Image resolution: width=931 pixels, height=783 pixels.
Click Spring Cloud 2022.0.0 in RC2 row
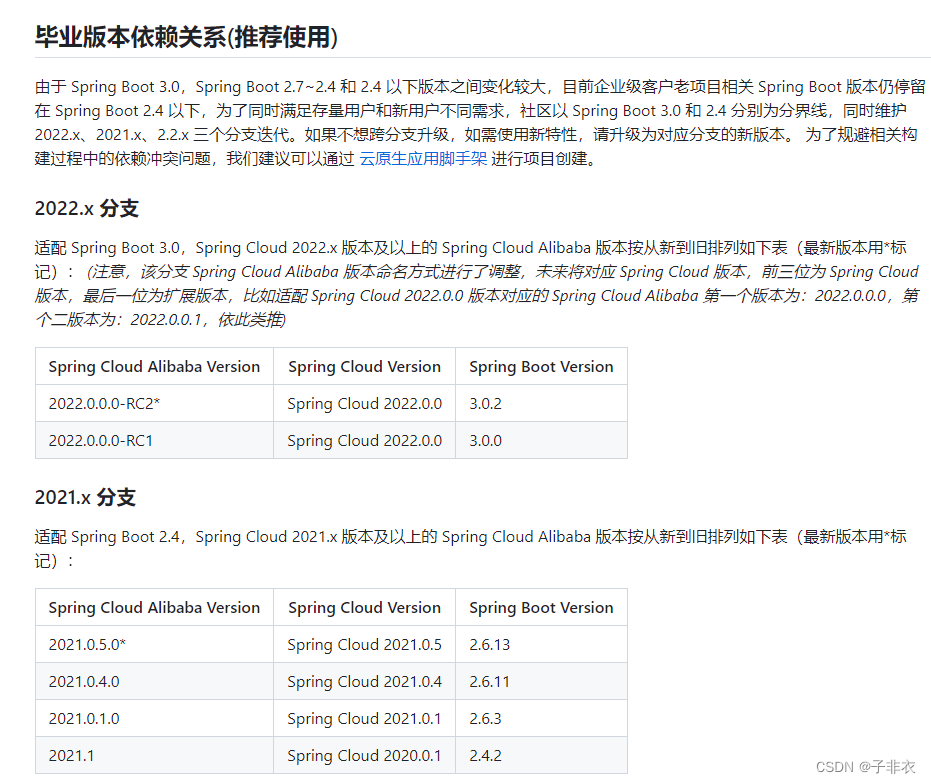pos(365,404)
